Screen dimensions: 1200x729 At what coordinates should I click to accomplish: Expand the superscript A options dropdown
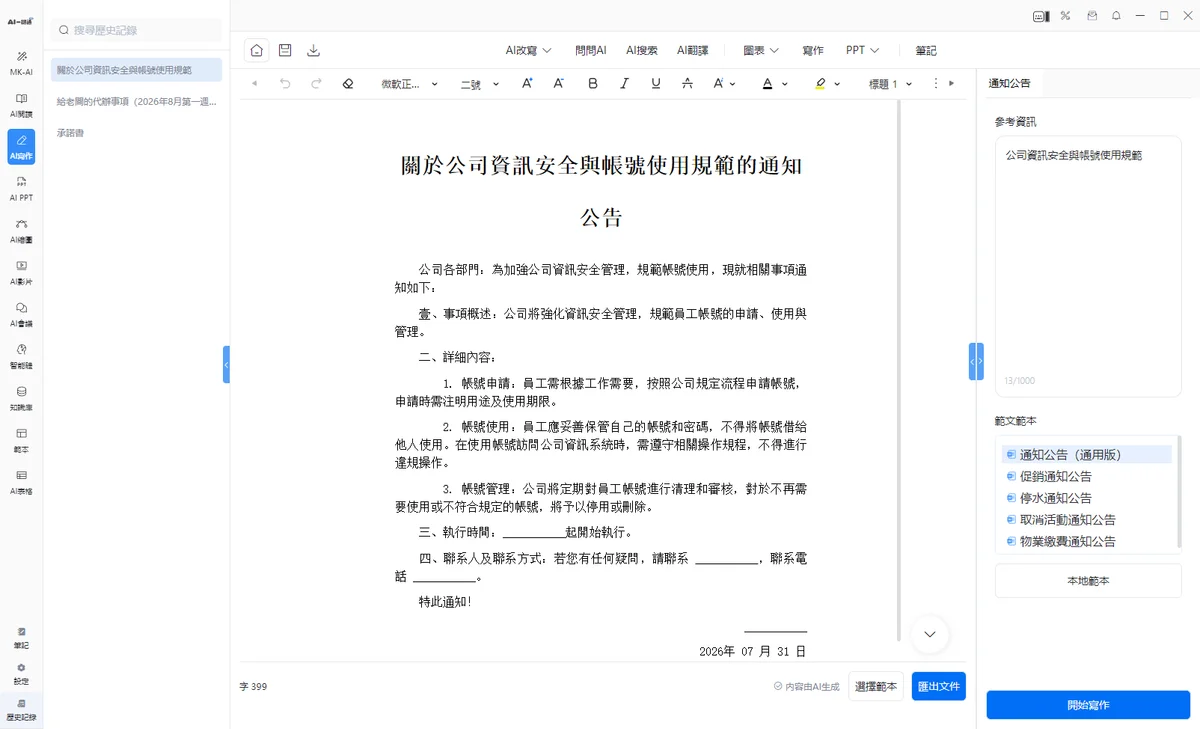[732, 84]
